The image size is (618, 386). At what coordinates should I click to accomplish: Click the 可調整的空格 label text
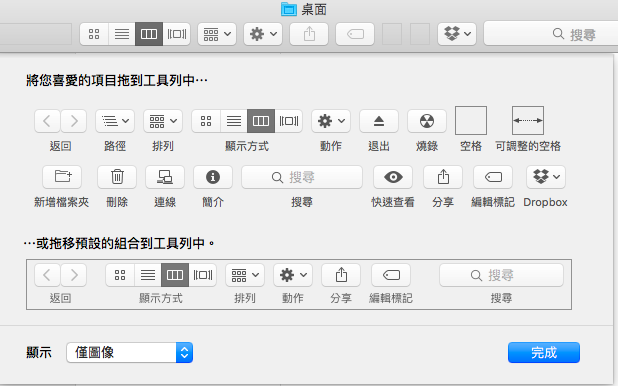[528, 146]
